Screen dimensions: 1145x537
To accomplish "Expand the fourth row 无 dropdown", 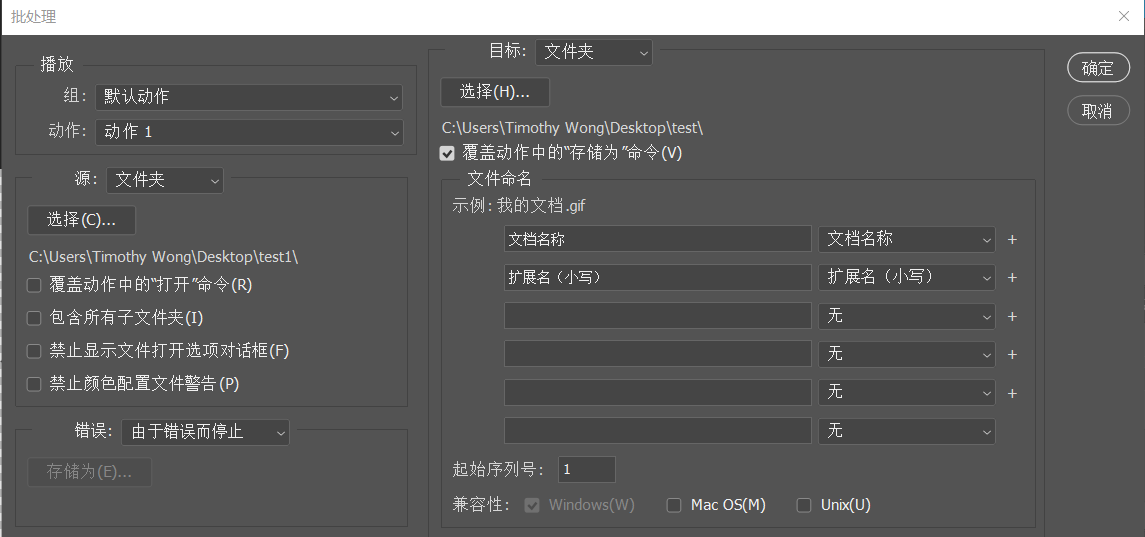I will (x=906, y=354).
